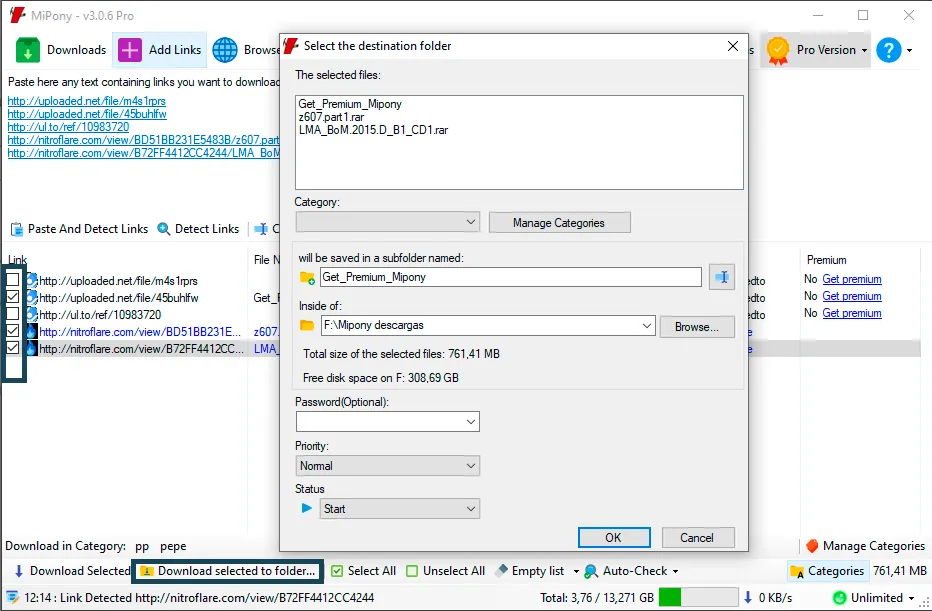Screen dimensions: 932x611
Task: Click the Inside of folder icon
Action: point(307,325)
